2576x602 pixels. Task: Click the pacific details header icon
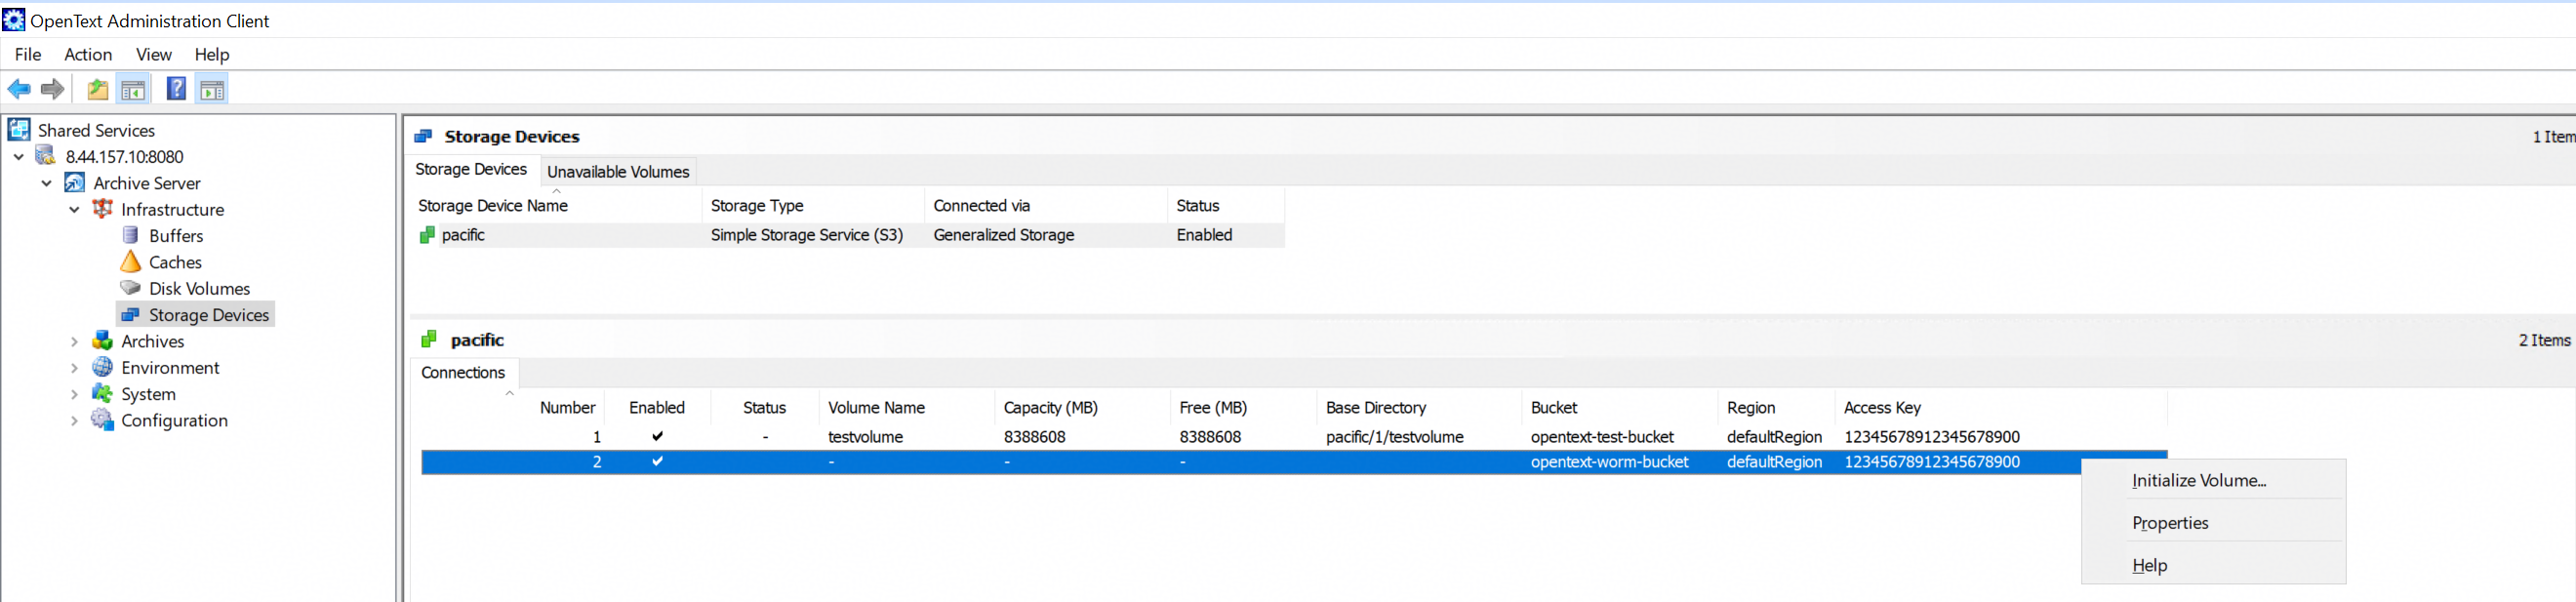[429, 339]
